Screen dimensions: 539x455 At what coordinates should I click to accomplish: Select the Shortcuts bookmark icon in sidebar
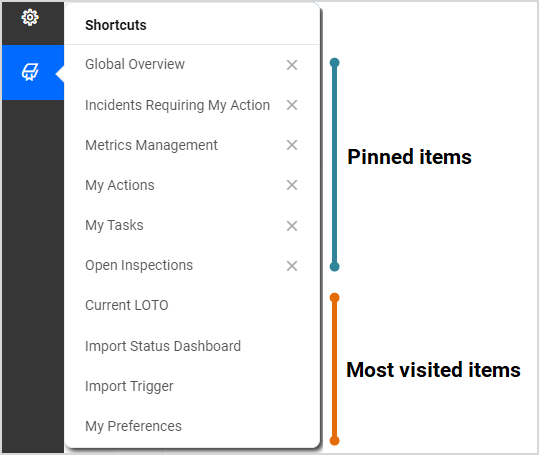coord(30,72)
